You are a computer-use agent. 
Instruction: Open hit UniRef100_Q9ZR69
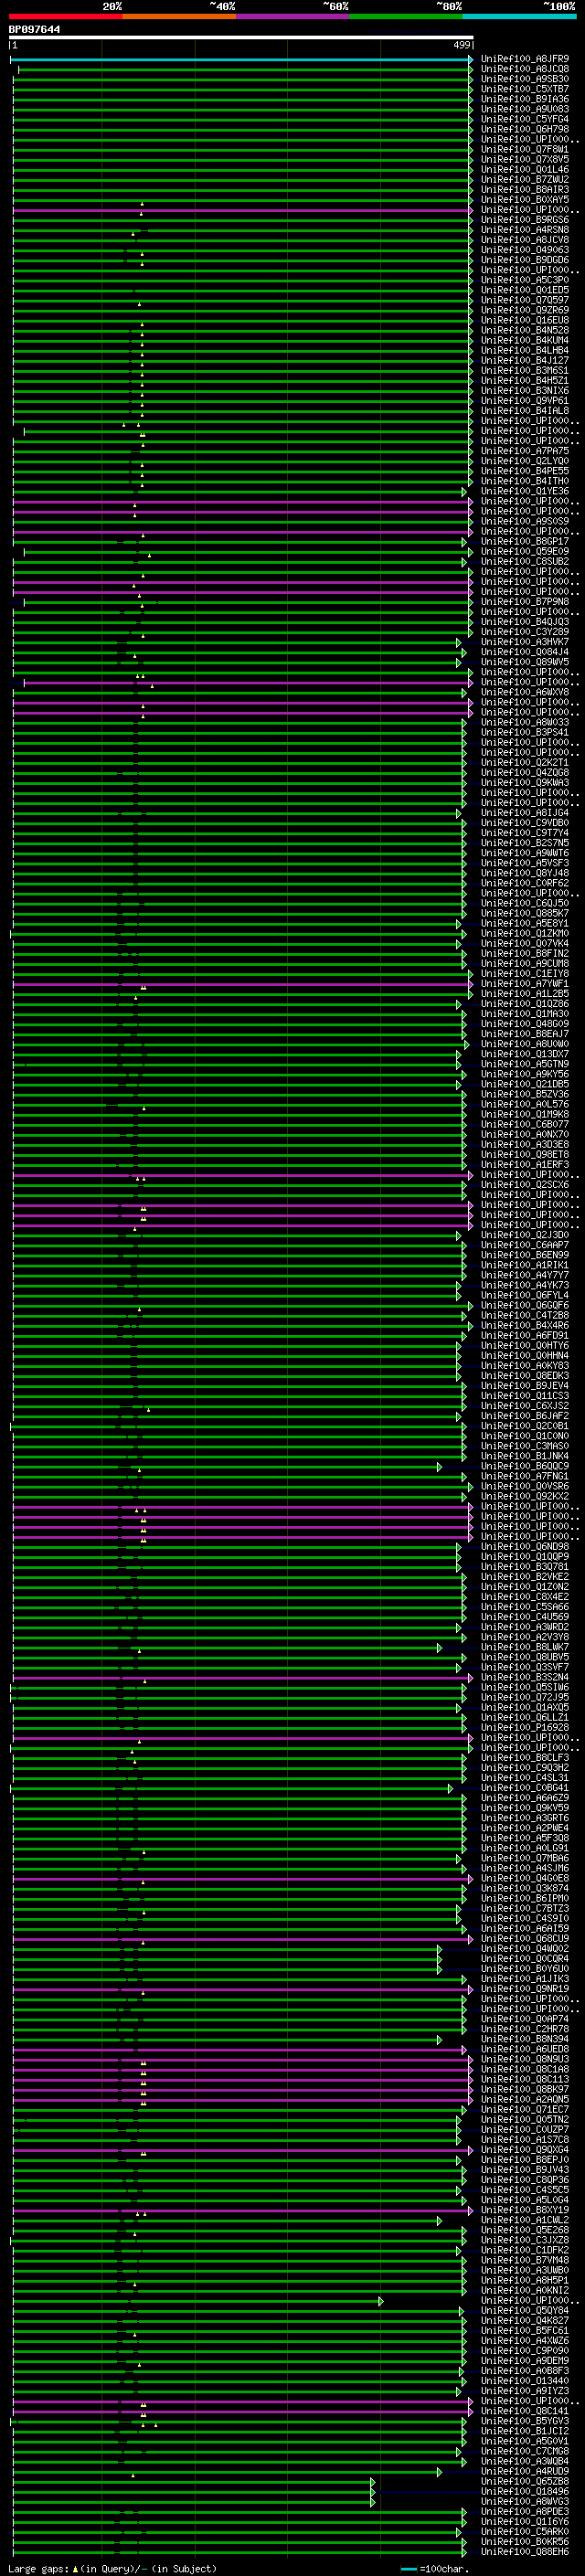tap(525, 310)
